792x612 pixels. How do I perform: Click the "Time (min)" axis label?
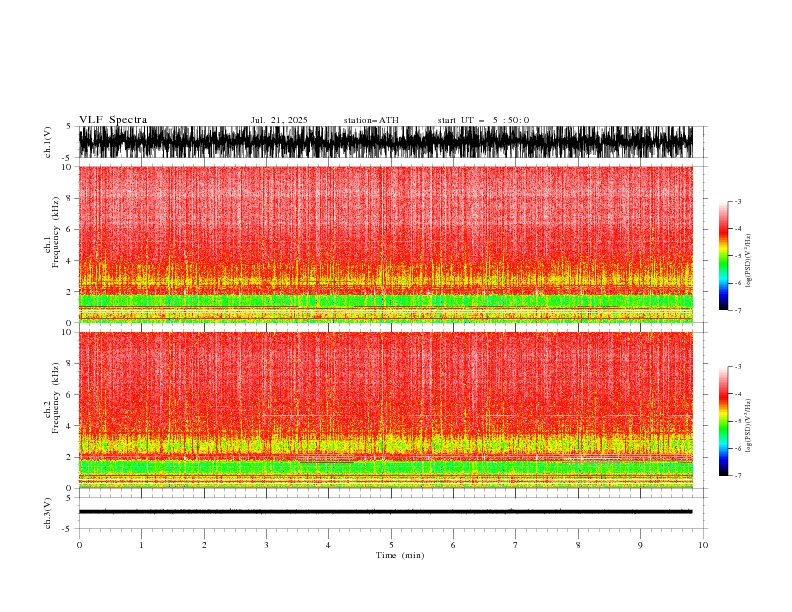tap(400, 555)
